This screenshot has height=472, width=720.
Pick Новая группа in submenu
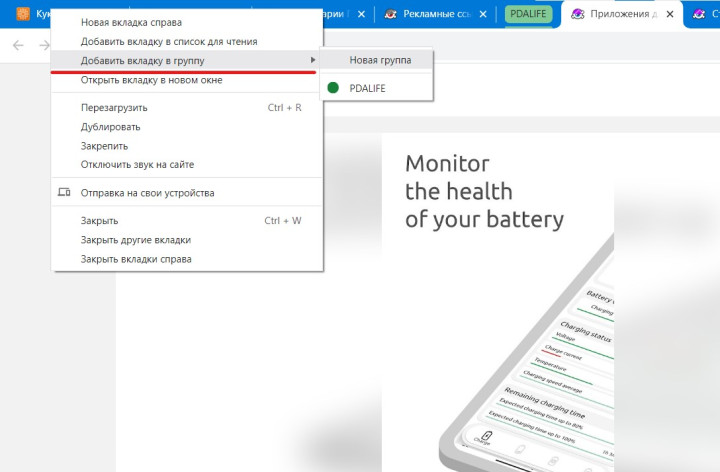point(379,60)
